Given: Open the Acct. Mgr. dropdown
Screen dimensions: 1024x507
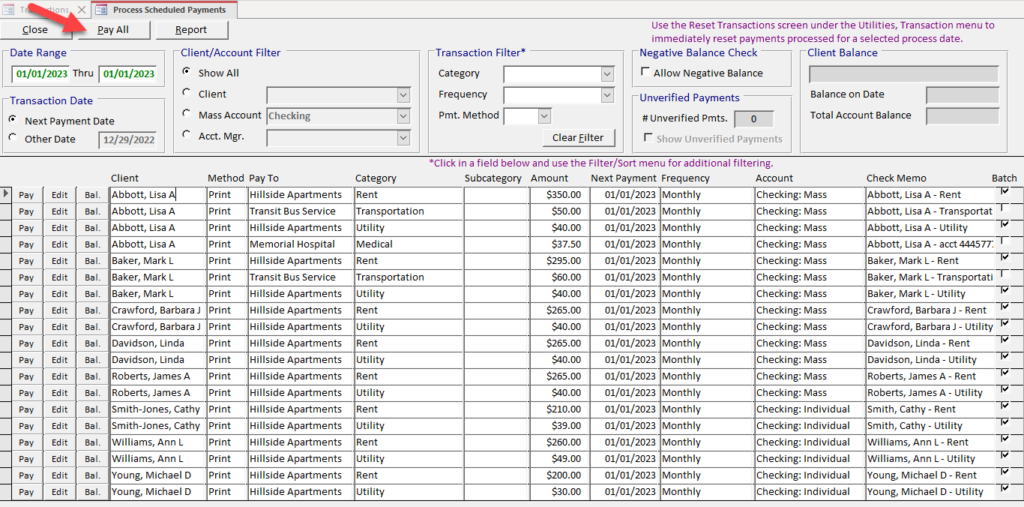Looking at the screenshot, I should pyautogui.click(x=403, y=137).
